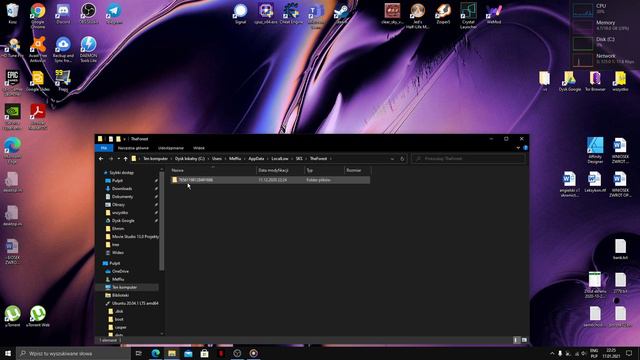The width and height of the screenshot is (640, 360).
Task: Open Mail app on the taskbar
Action: coord(188,353)
